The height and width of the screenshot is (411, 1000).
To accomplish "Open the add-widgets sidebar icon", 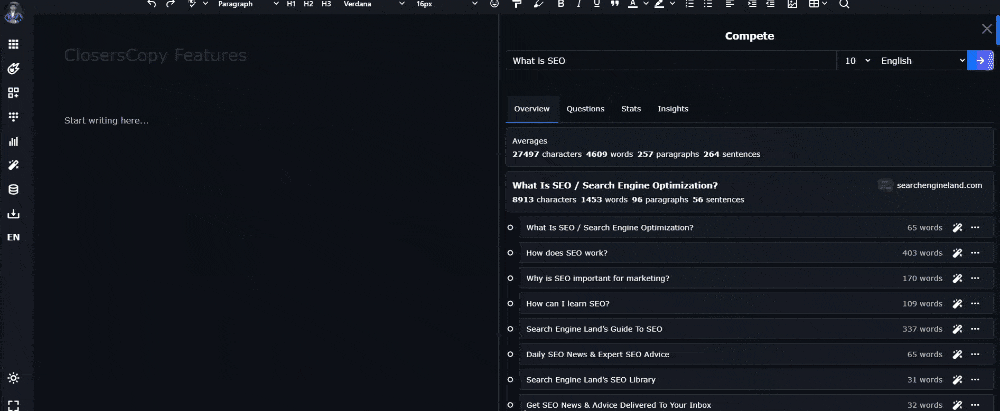I will 13,93.
